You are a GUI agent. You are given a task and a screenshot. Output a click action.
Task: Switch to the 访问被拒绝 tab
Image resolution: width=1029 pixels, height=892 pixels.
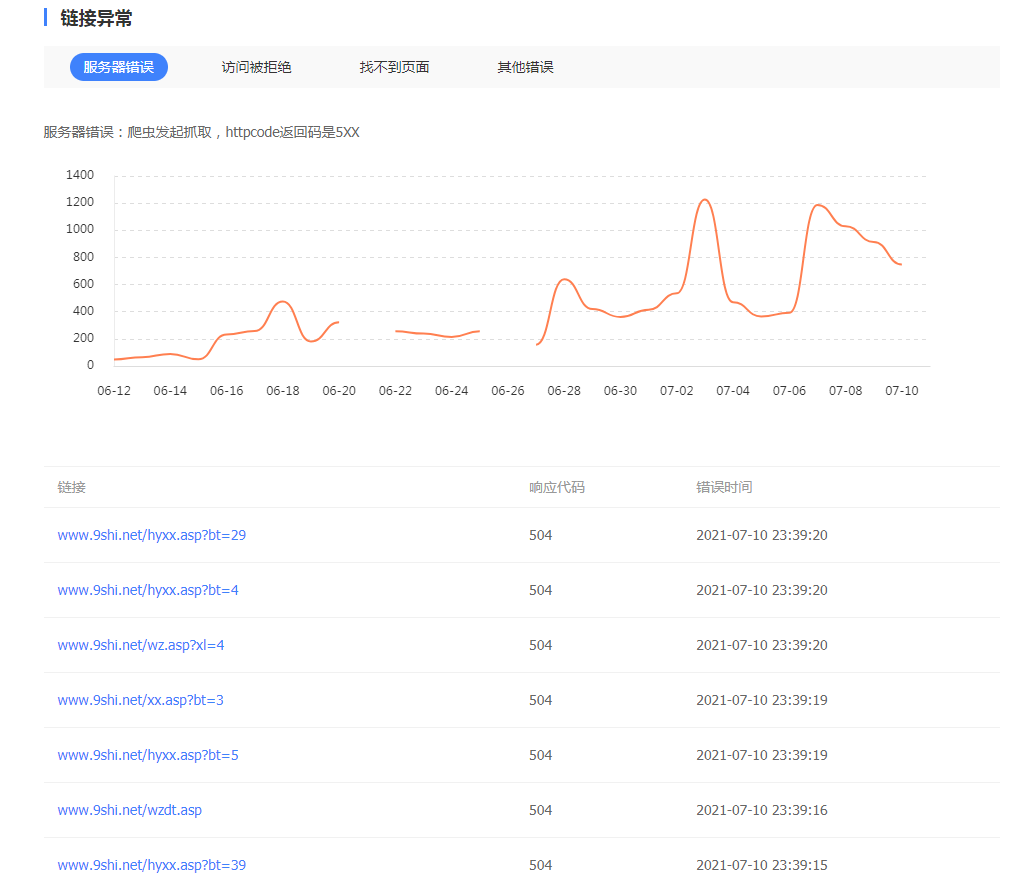[x=256, y=67]
